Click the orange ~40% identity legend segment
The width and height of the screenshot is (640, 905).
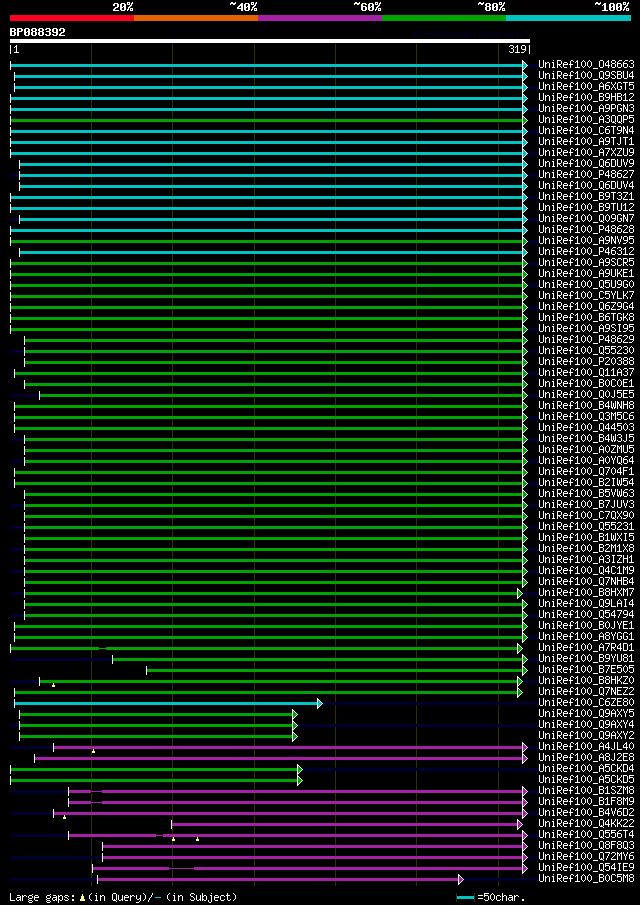tap(196, 18)
